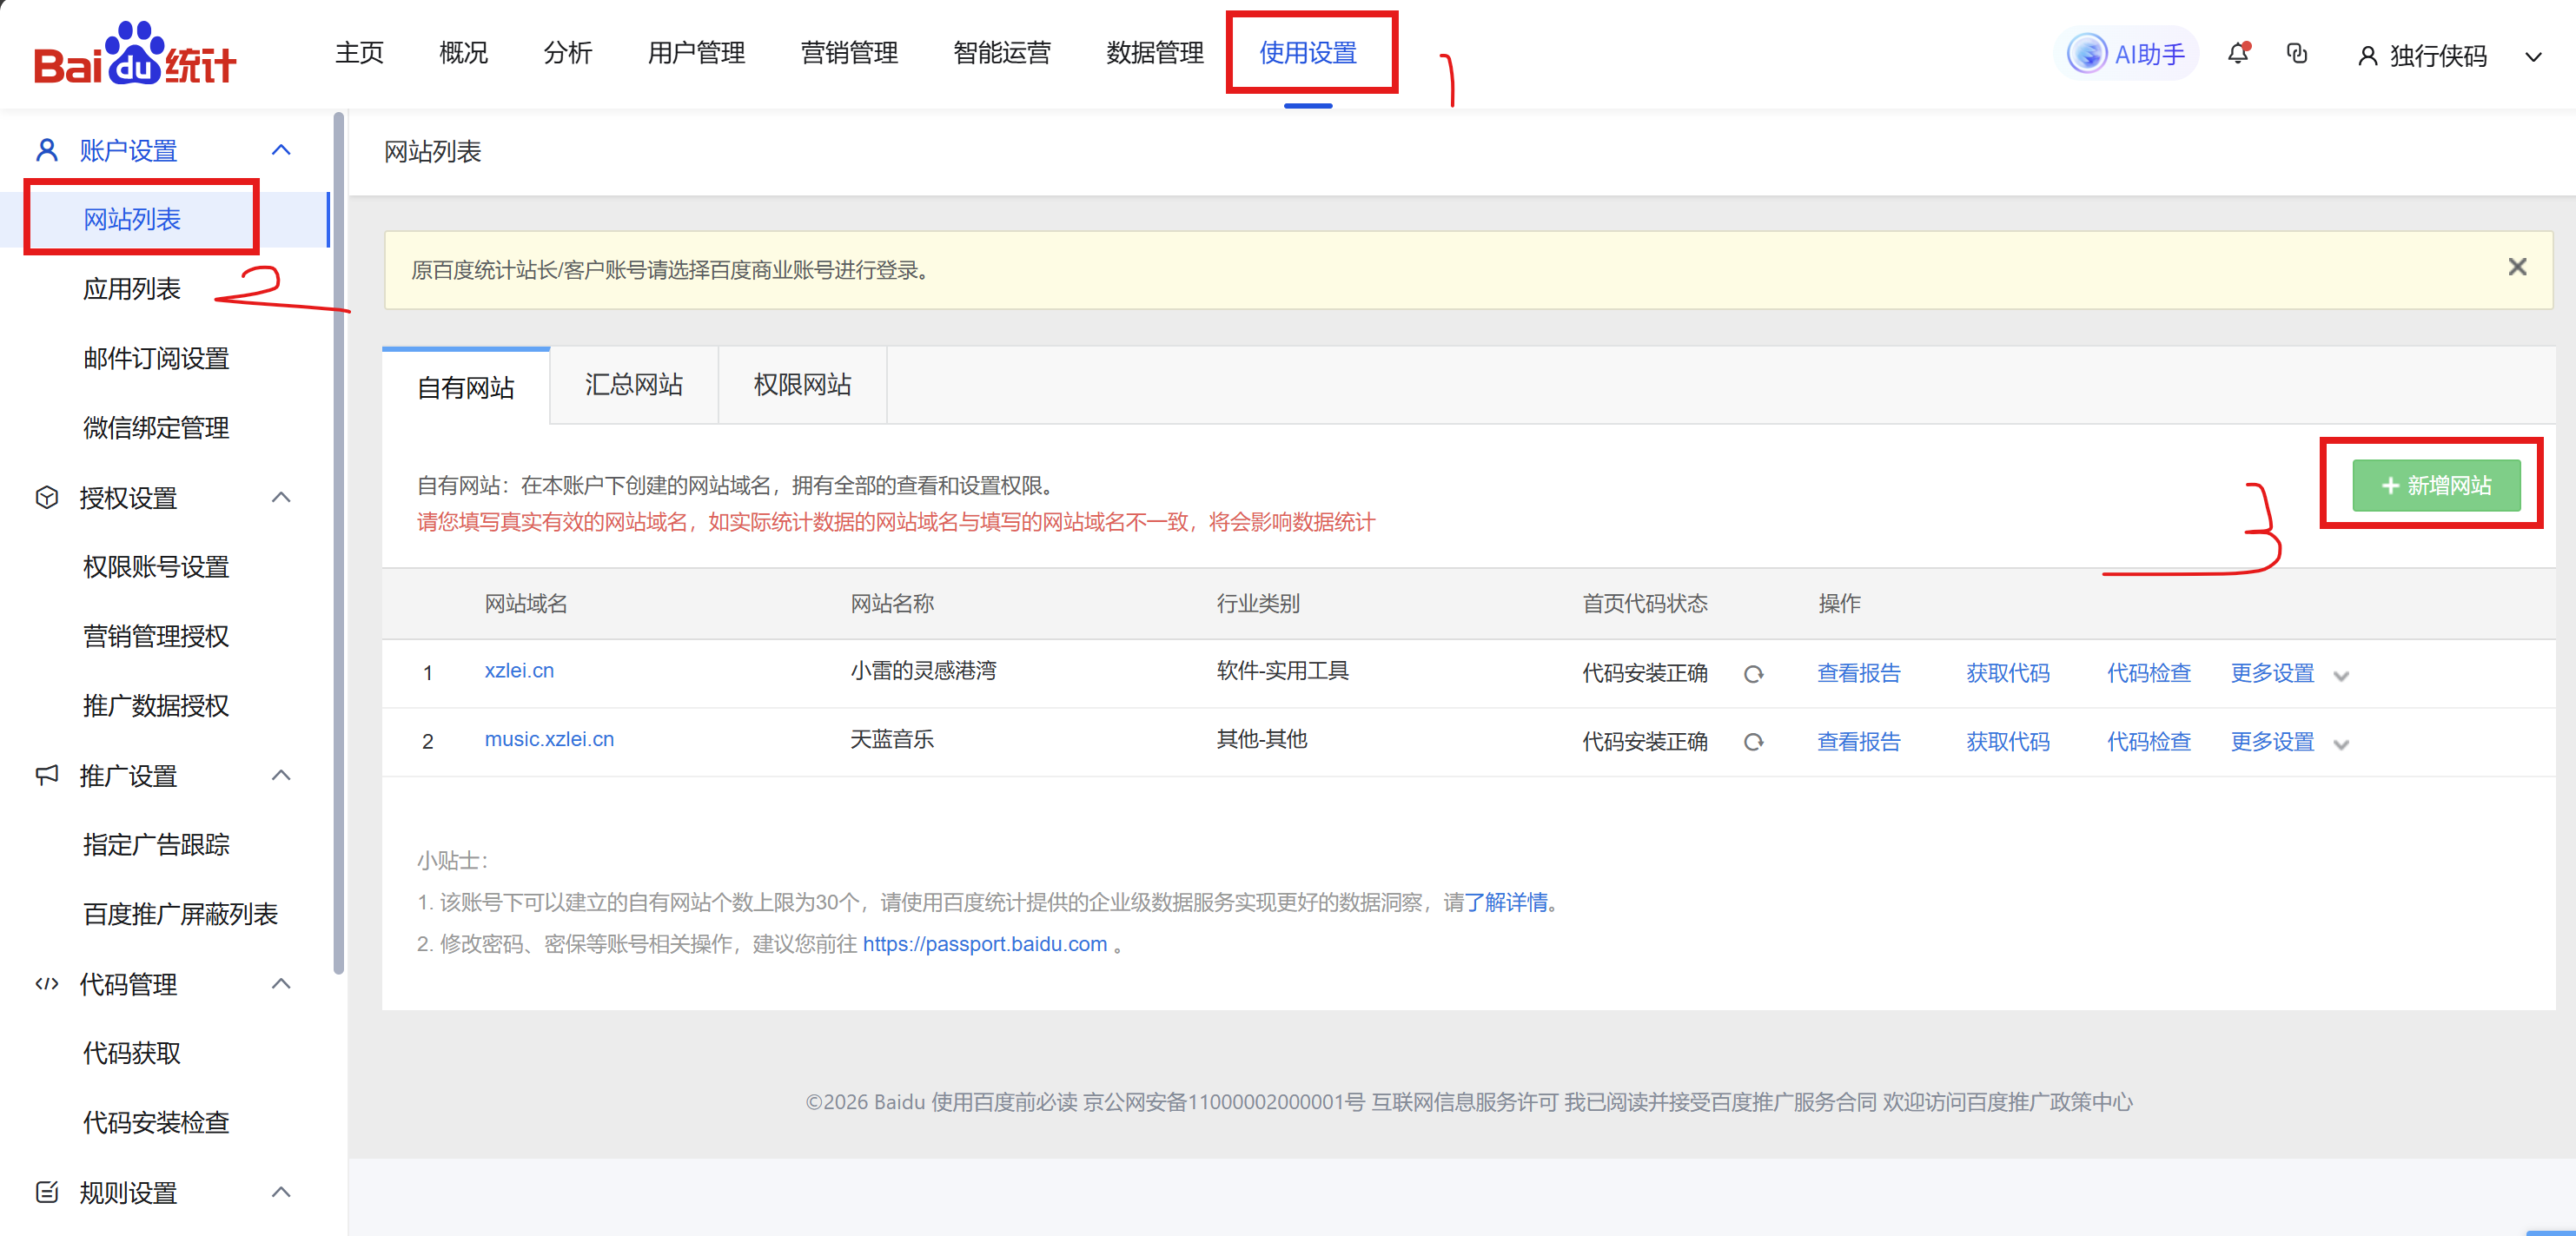Open the AI助手 assistant
Viewport: 2576px width, 1236px height.
tap(2127, 54)
